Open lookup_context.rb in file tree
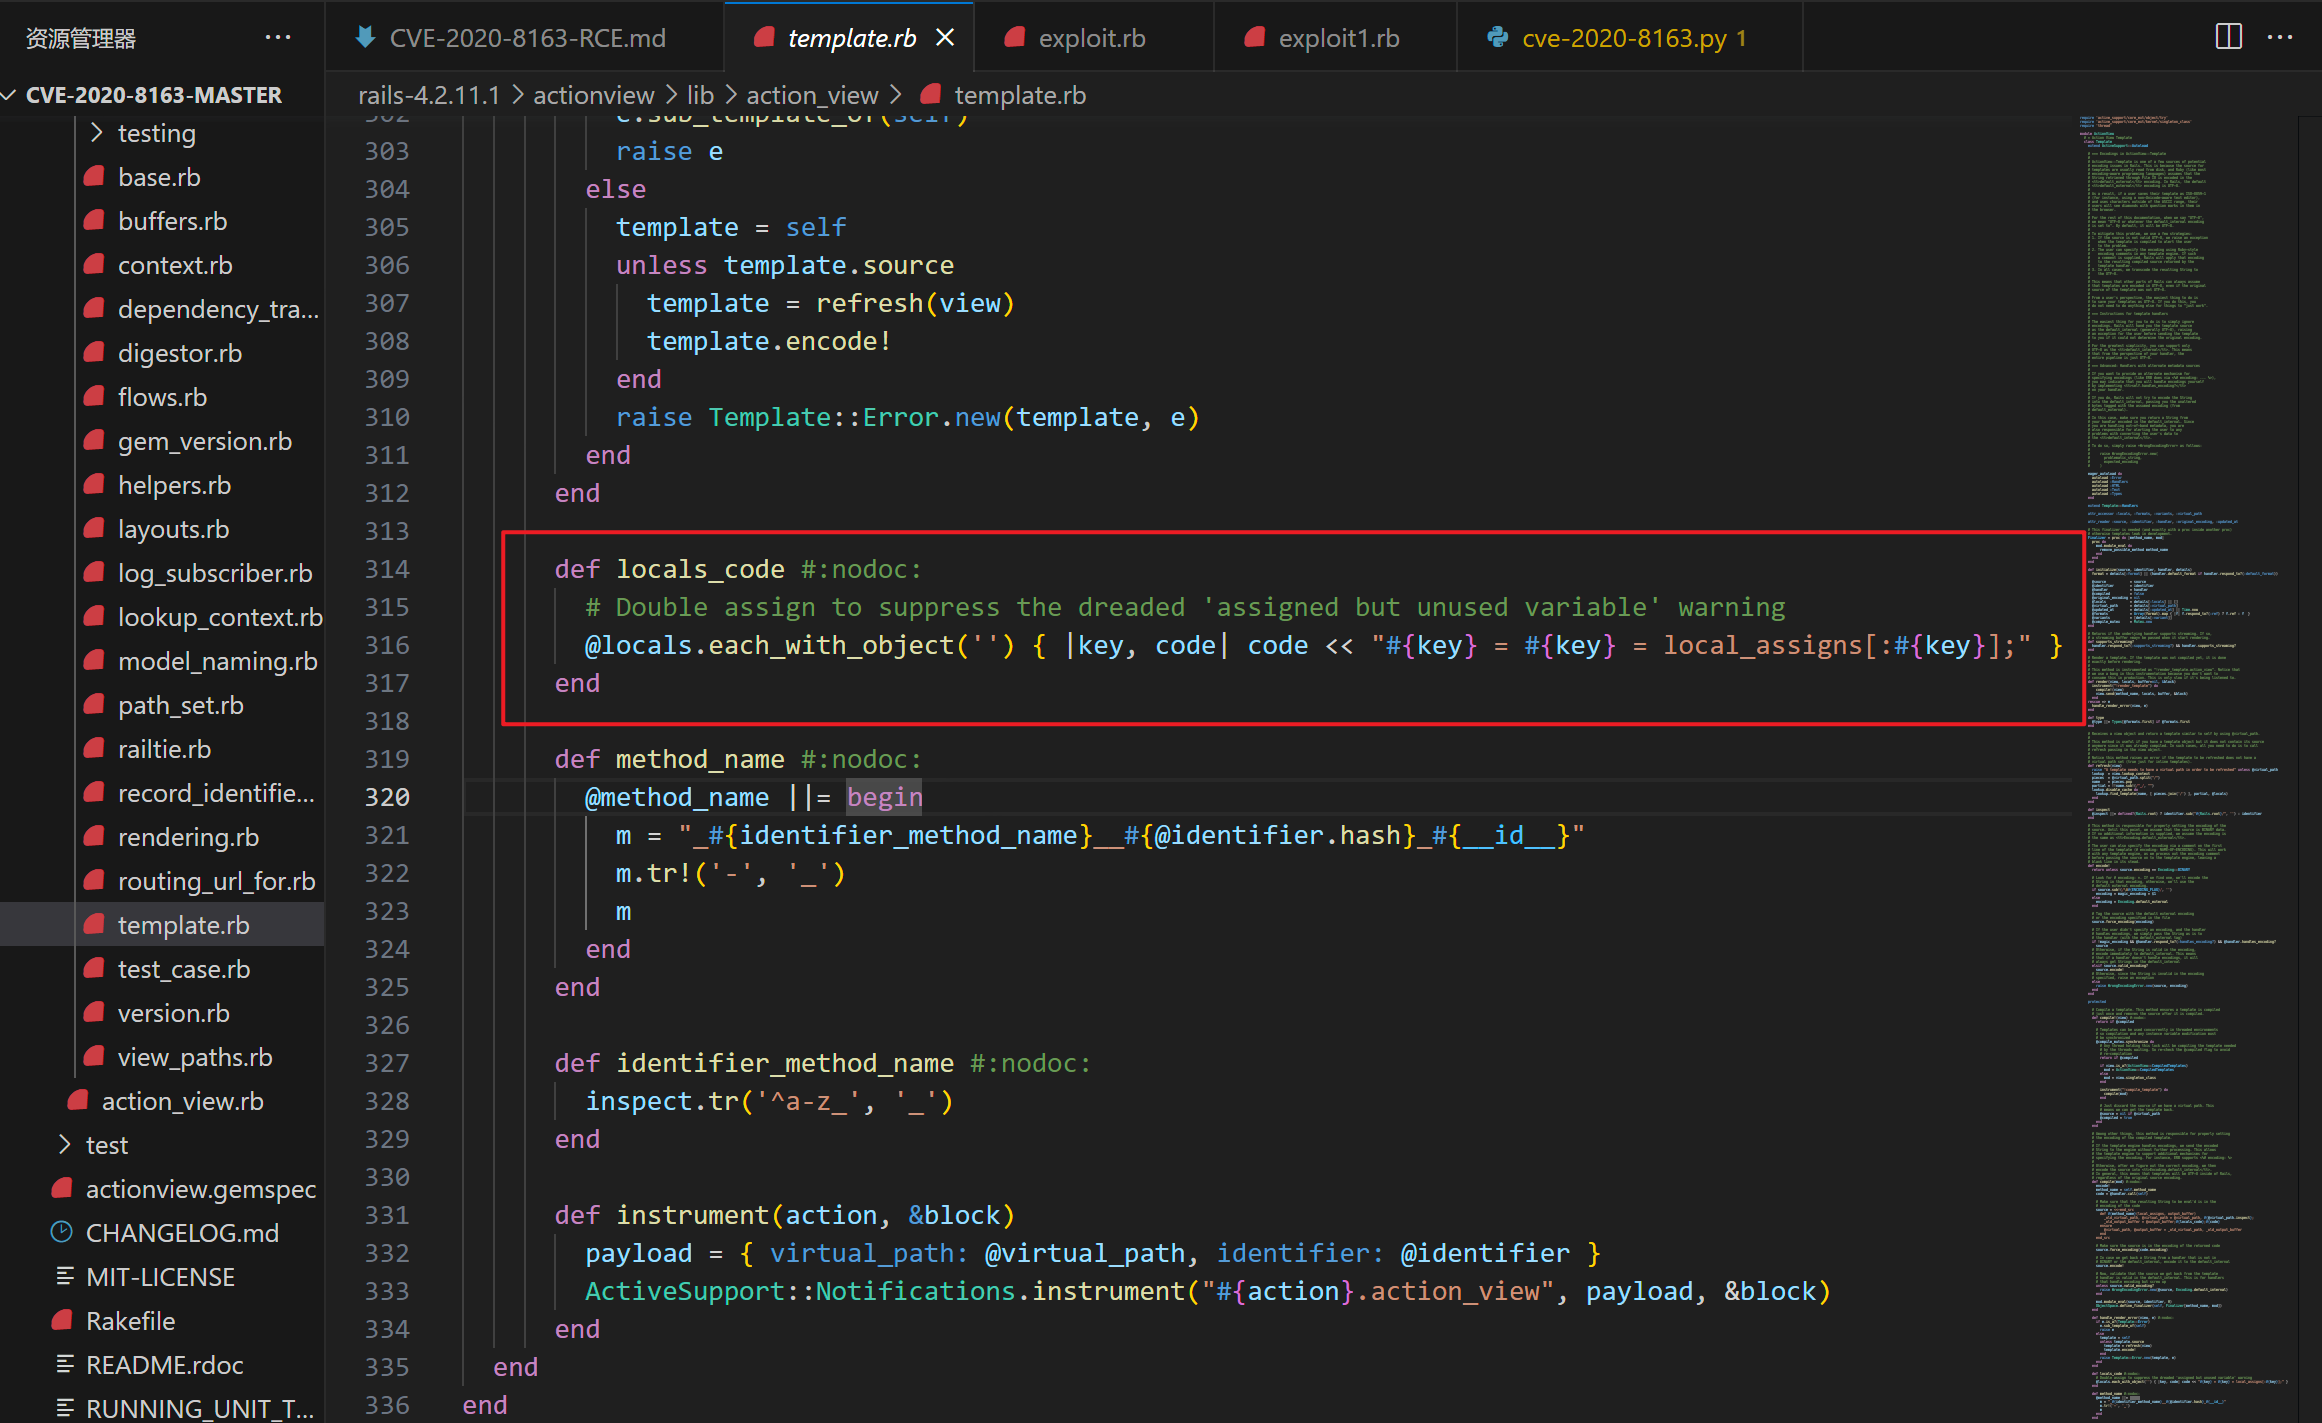Viewport: 2322px width, 1423px height. coord(219,617)
